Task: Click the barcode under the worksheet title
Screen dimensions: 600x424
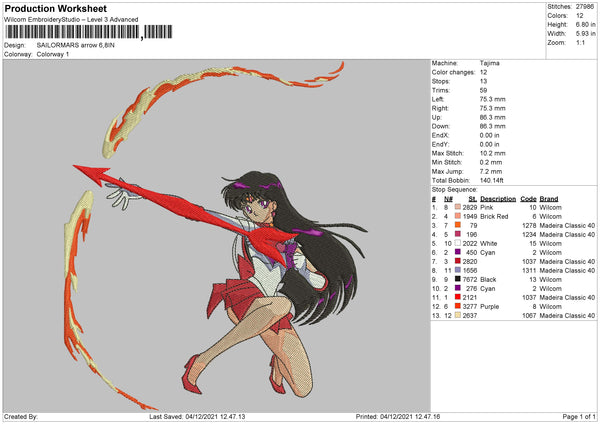Action: point(89,32)
